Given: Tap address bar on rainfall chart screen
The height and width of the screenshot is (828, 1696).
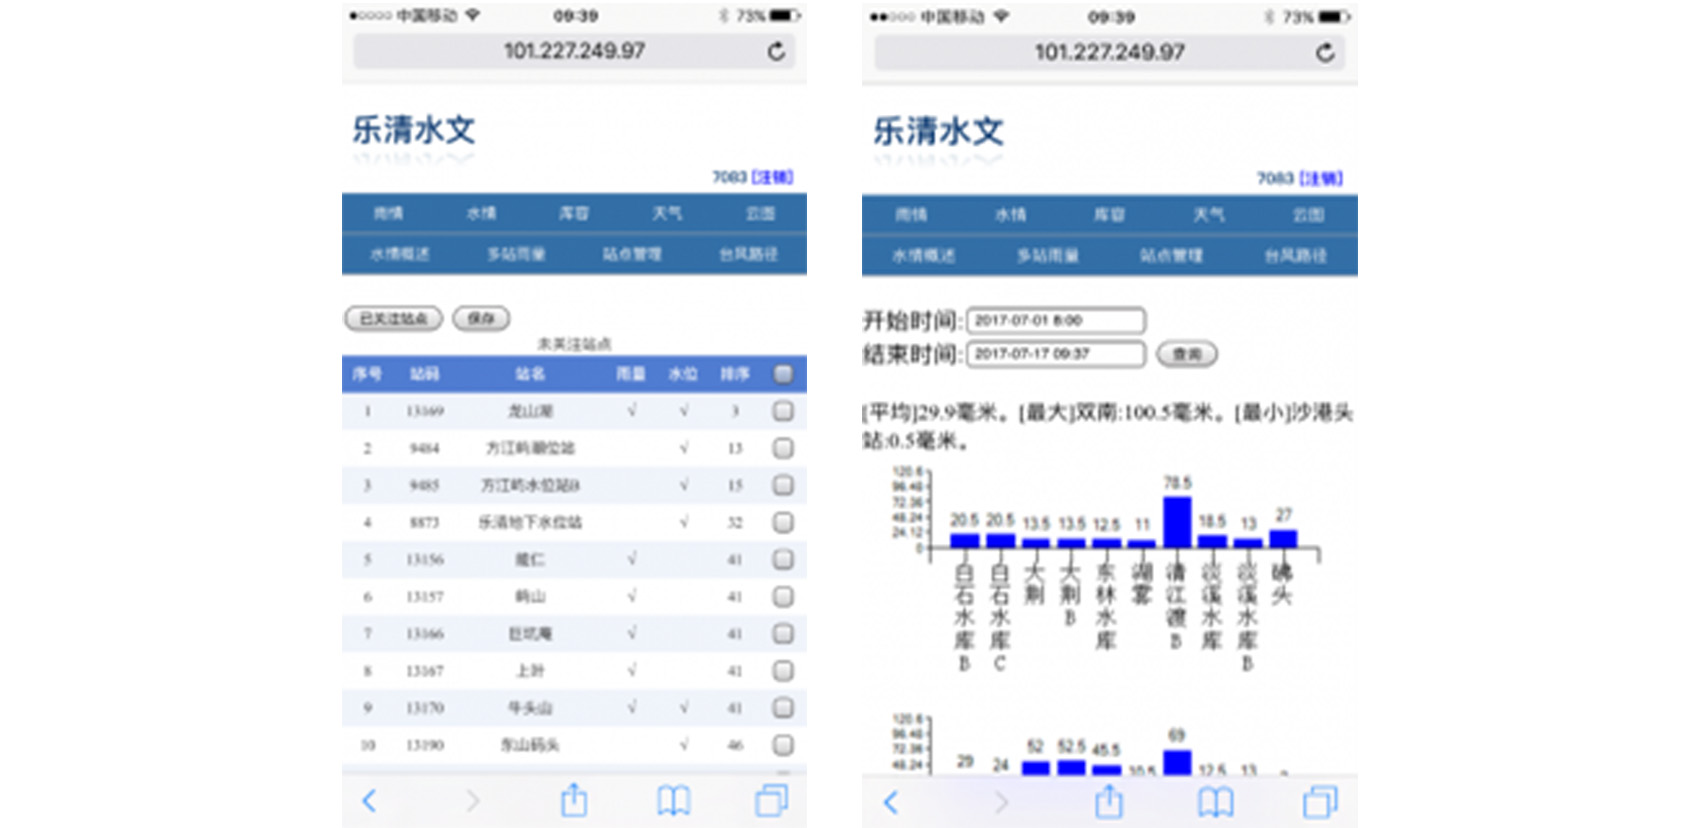Looking at the screenshot, I should (x=1109, y=52).
